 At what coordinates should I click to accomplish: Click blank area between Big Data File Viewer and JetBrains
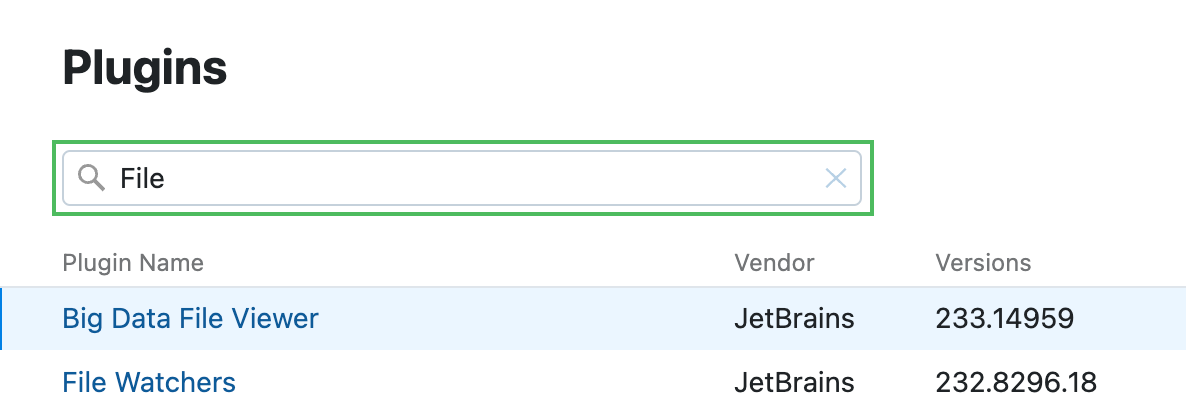point(520,319)
